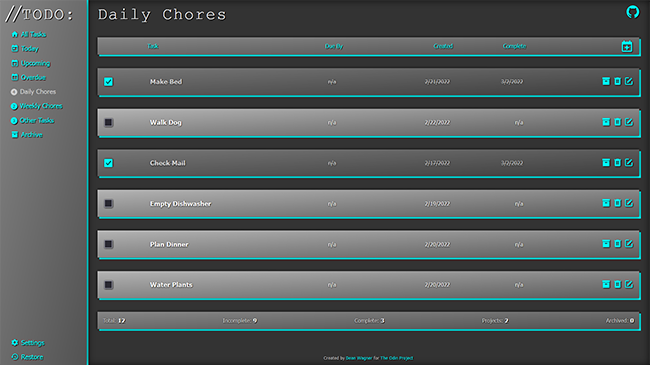The width and height of the screenshot is (650, 365).
Task: Open All Tasks in sidebar
Action: [29, 34]
